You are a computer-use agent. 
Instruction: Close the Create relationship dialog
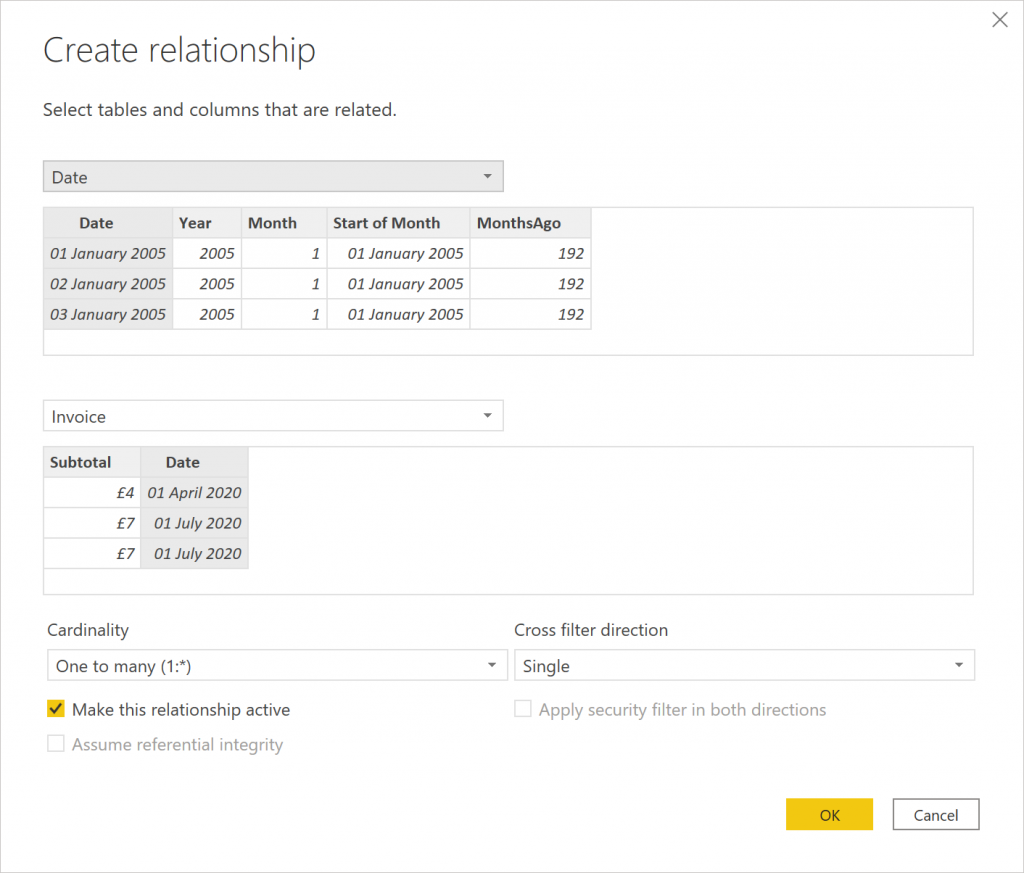click(x=999, y=20)
